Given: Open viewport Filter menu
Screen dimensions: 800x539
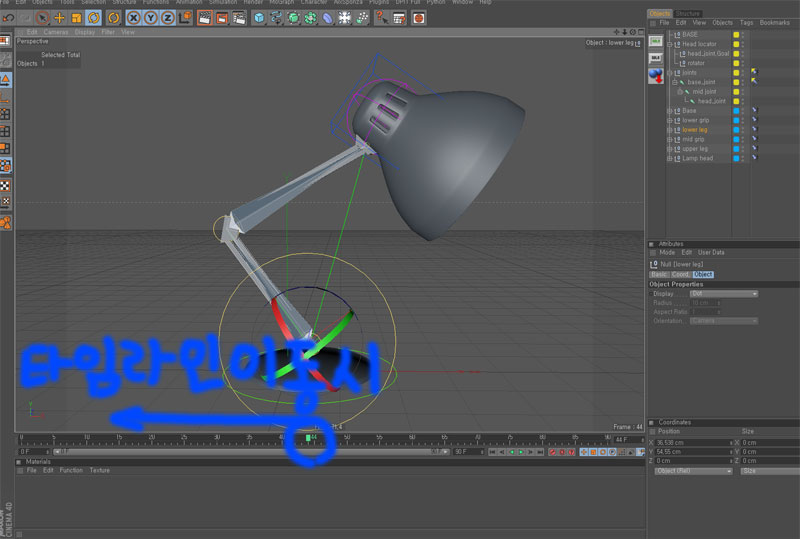Looking at the screenshot, I should coord(108,32).
